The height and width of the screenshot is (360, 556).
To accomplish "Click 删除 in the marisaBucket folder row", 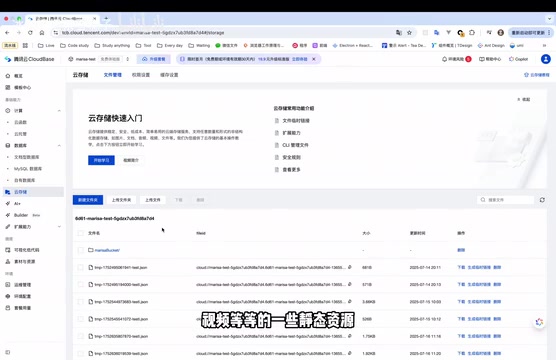I will (461, 250).
